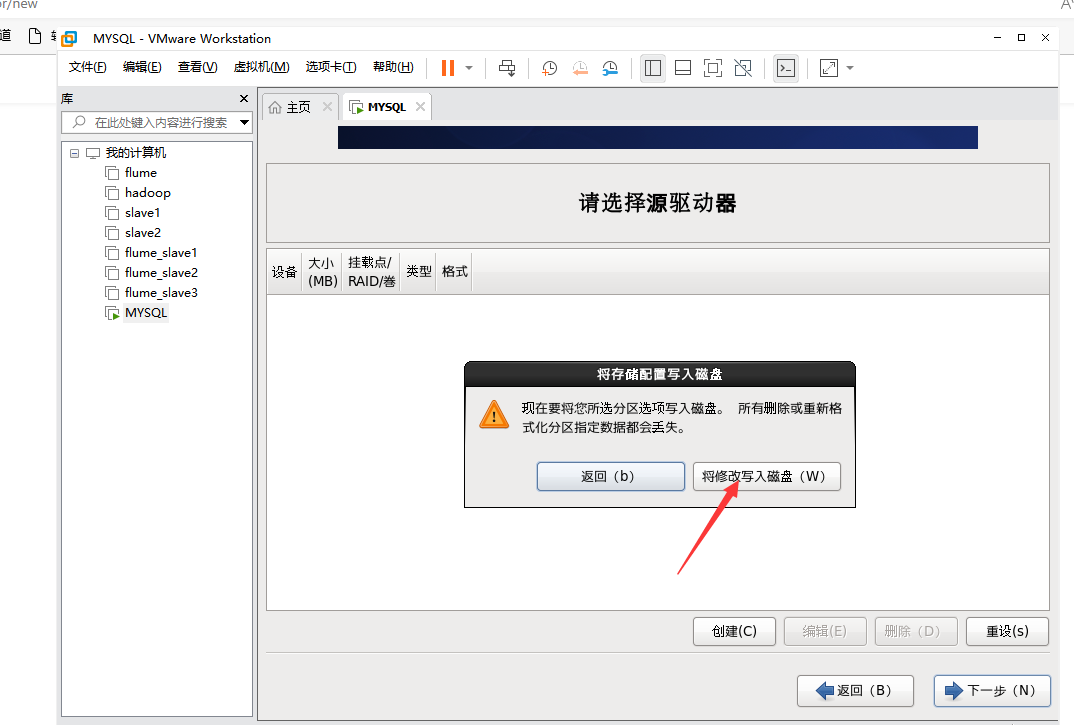Open the dropdown arrow beside the pause icon
The image size is (1074, 725).
[x=469, y=68]
